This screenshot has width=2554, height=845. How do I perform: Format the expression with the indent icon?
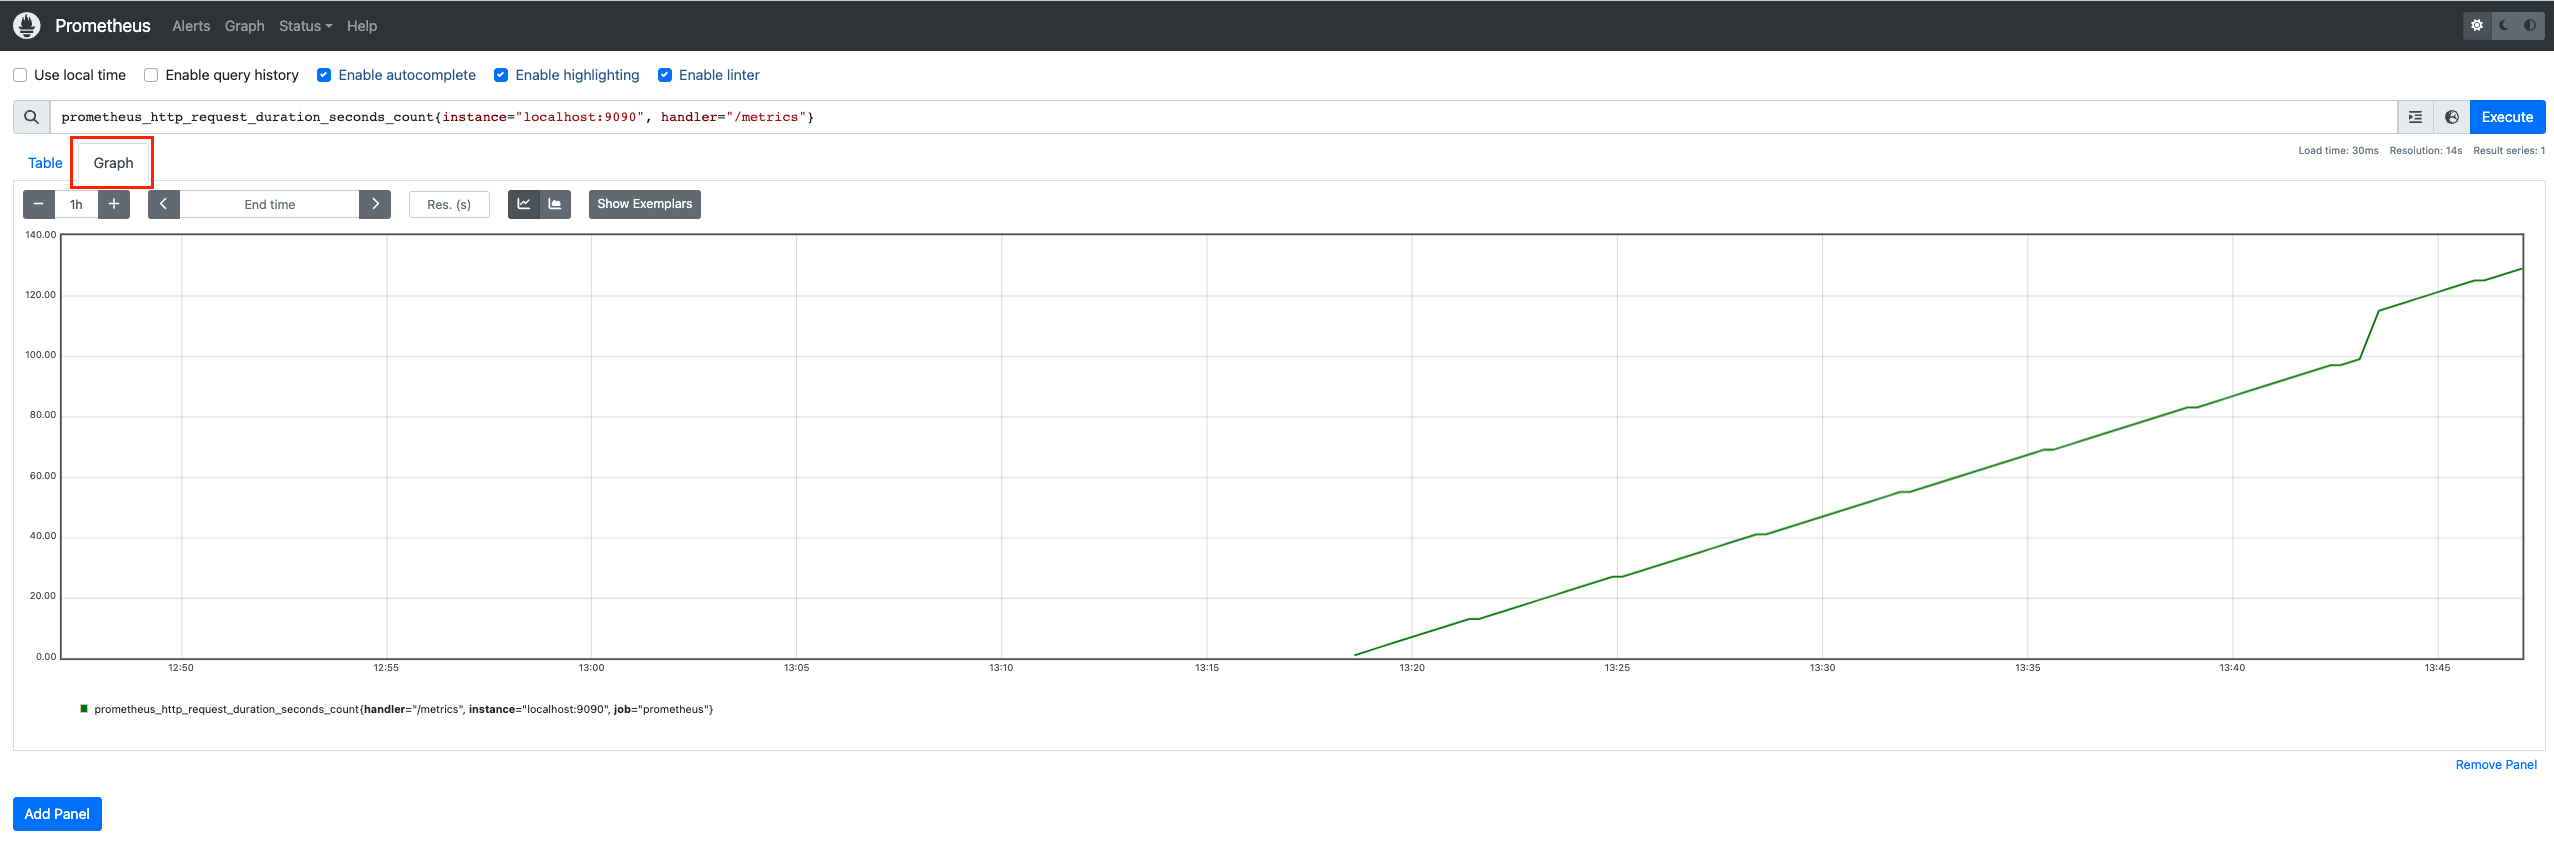[x=2415, y=117]
